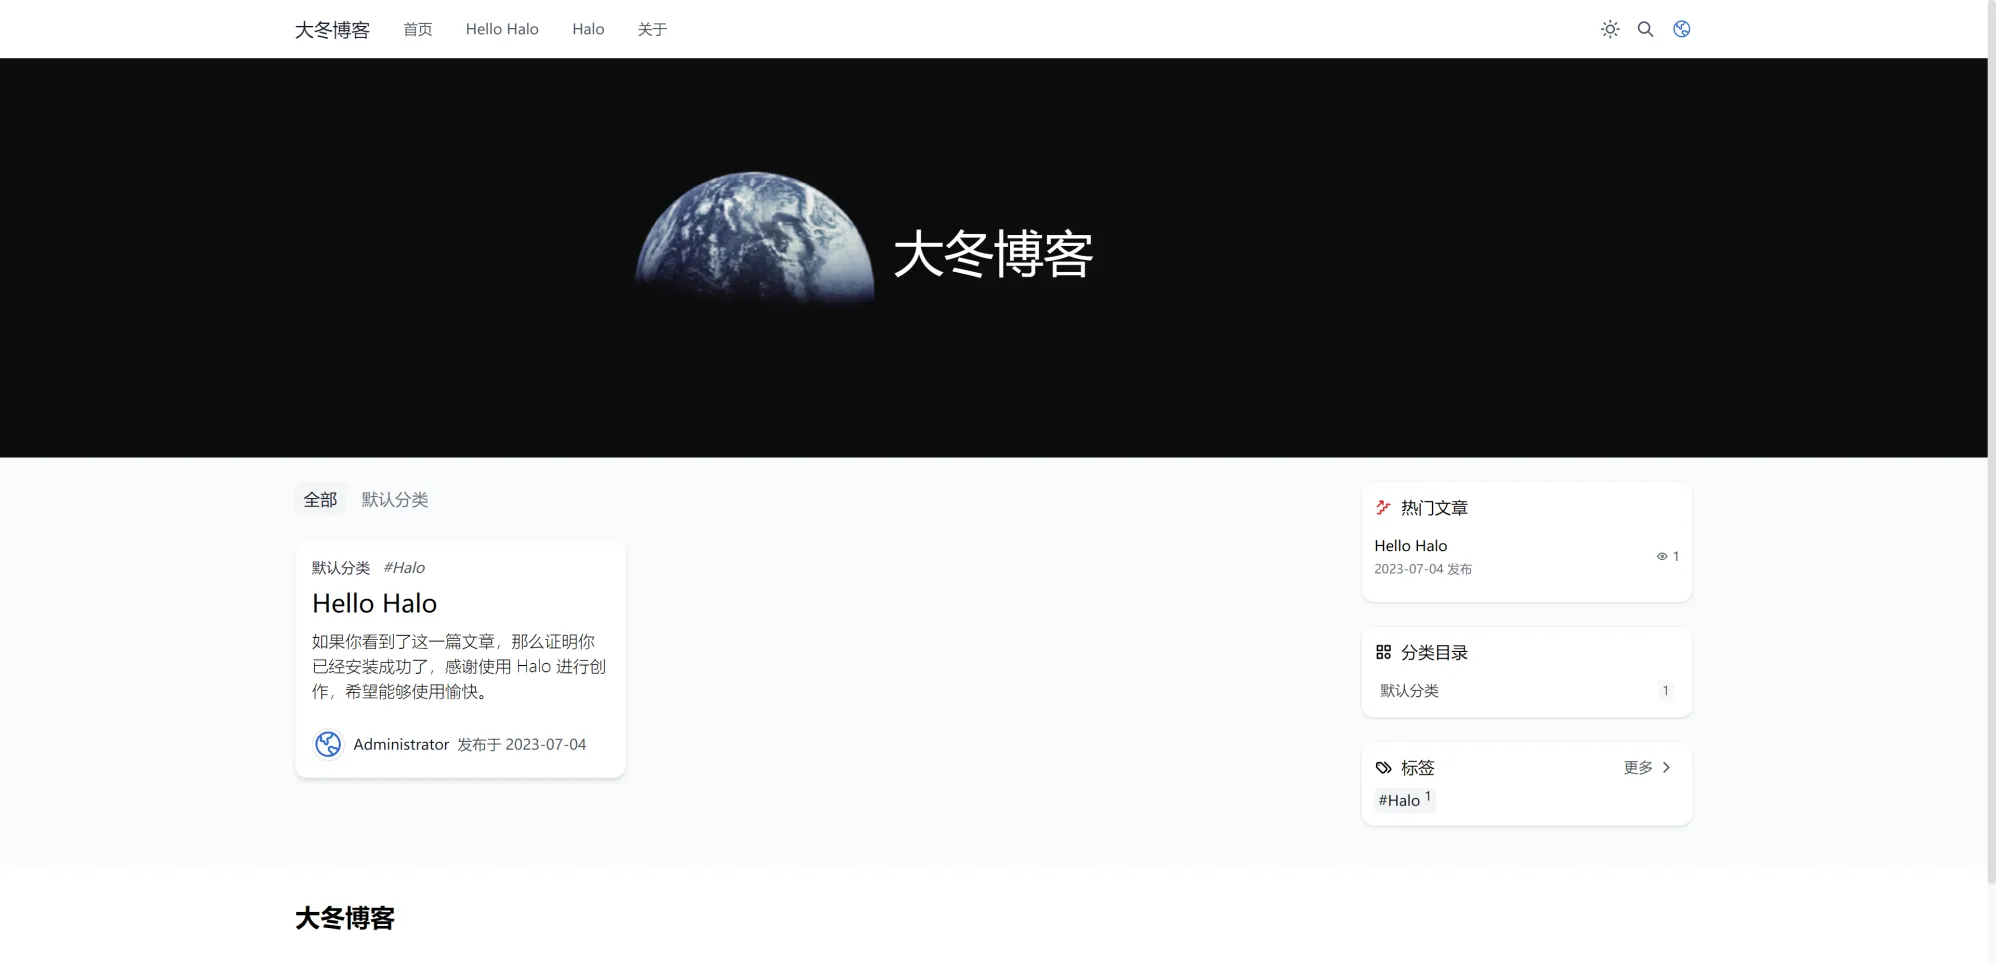This screenshot has width=1996, height=966.
Task: Click the grid icon beside 分类目录
Action: (1383, 652)
